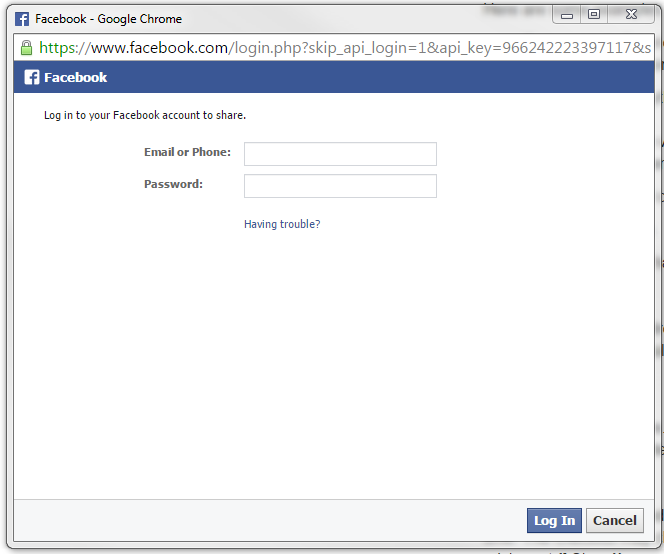Open the Having trouble? link
Viewport: 664px width, 554px height.
pos(282,224)
